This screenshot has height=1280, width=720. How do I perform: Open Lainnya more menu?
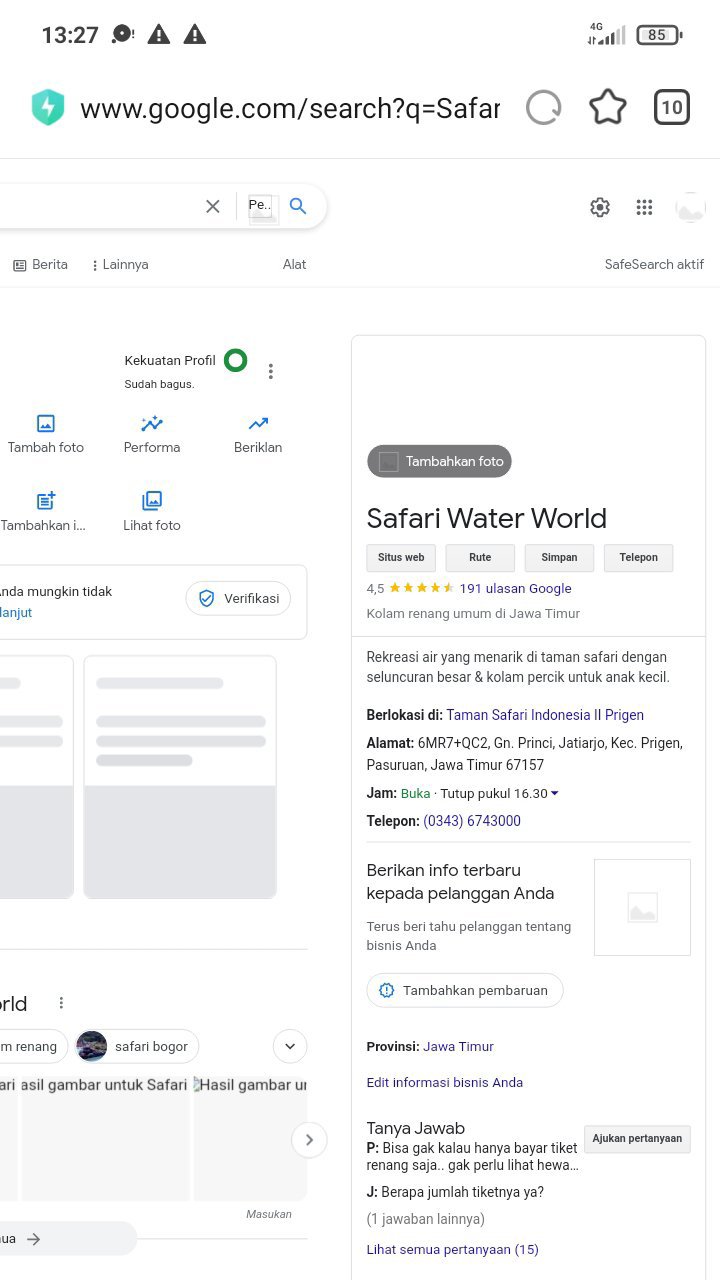[x=119, y=265]
